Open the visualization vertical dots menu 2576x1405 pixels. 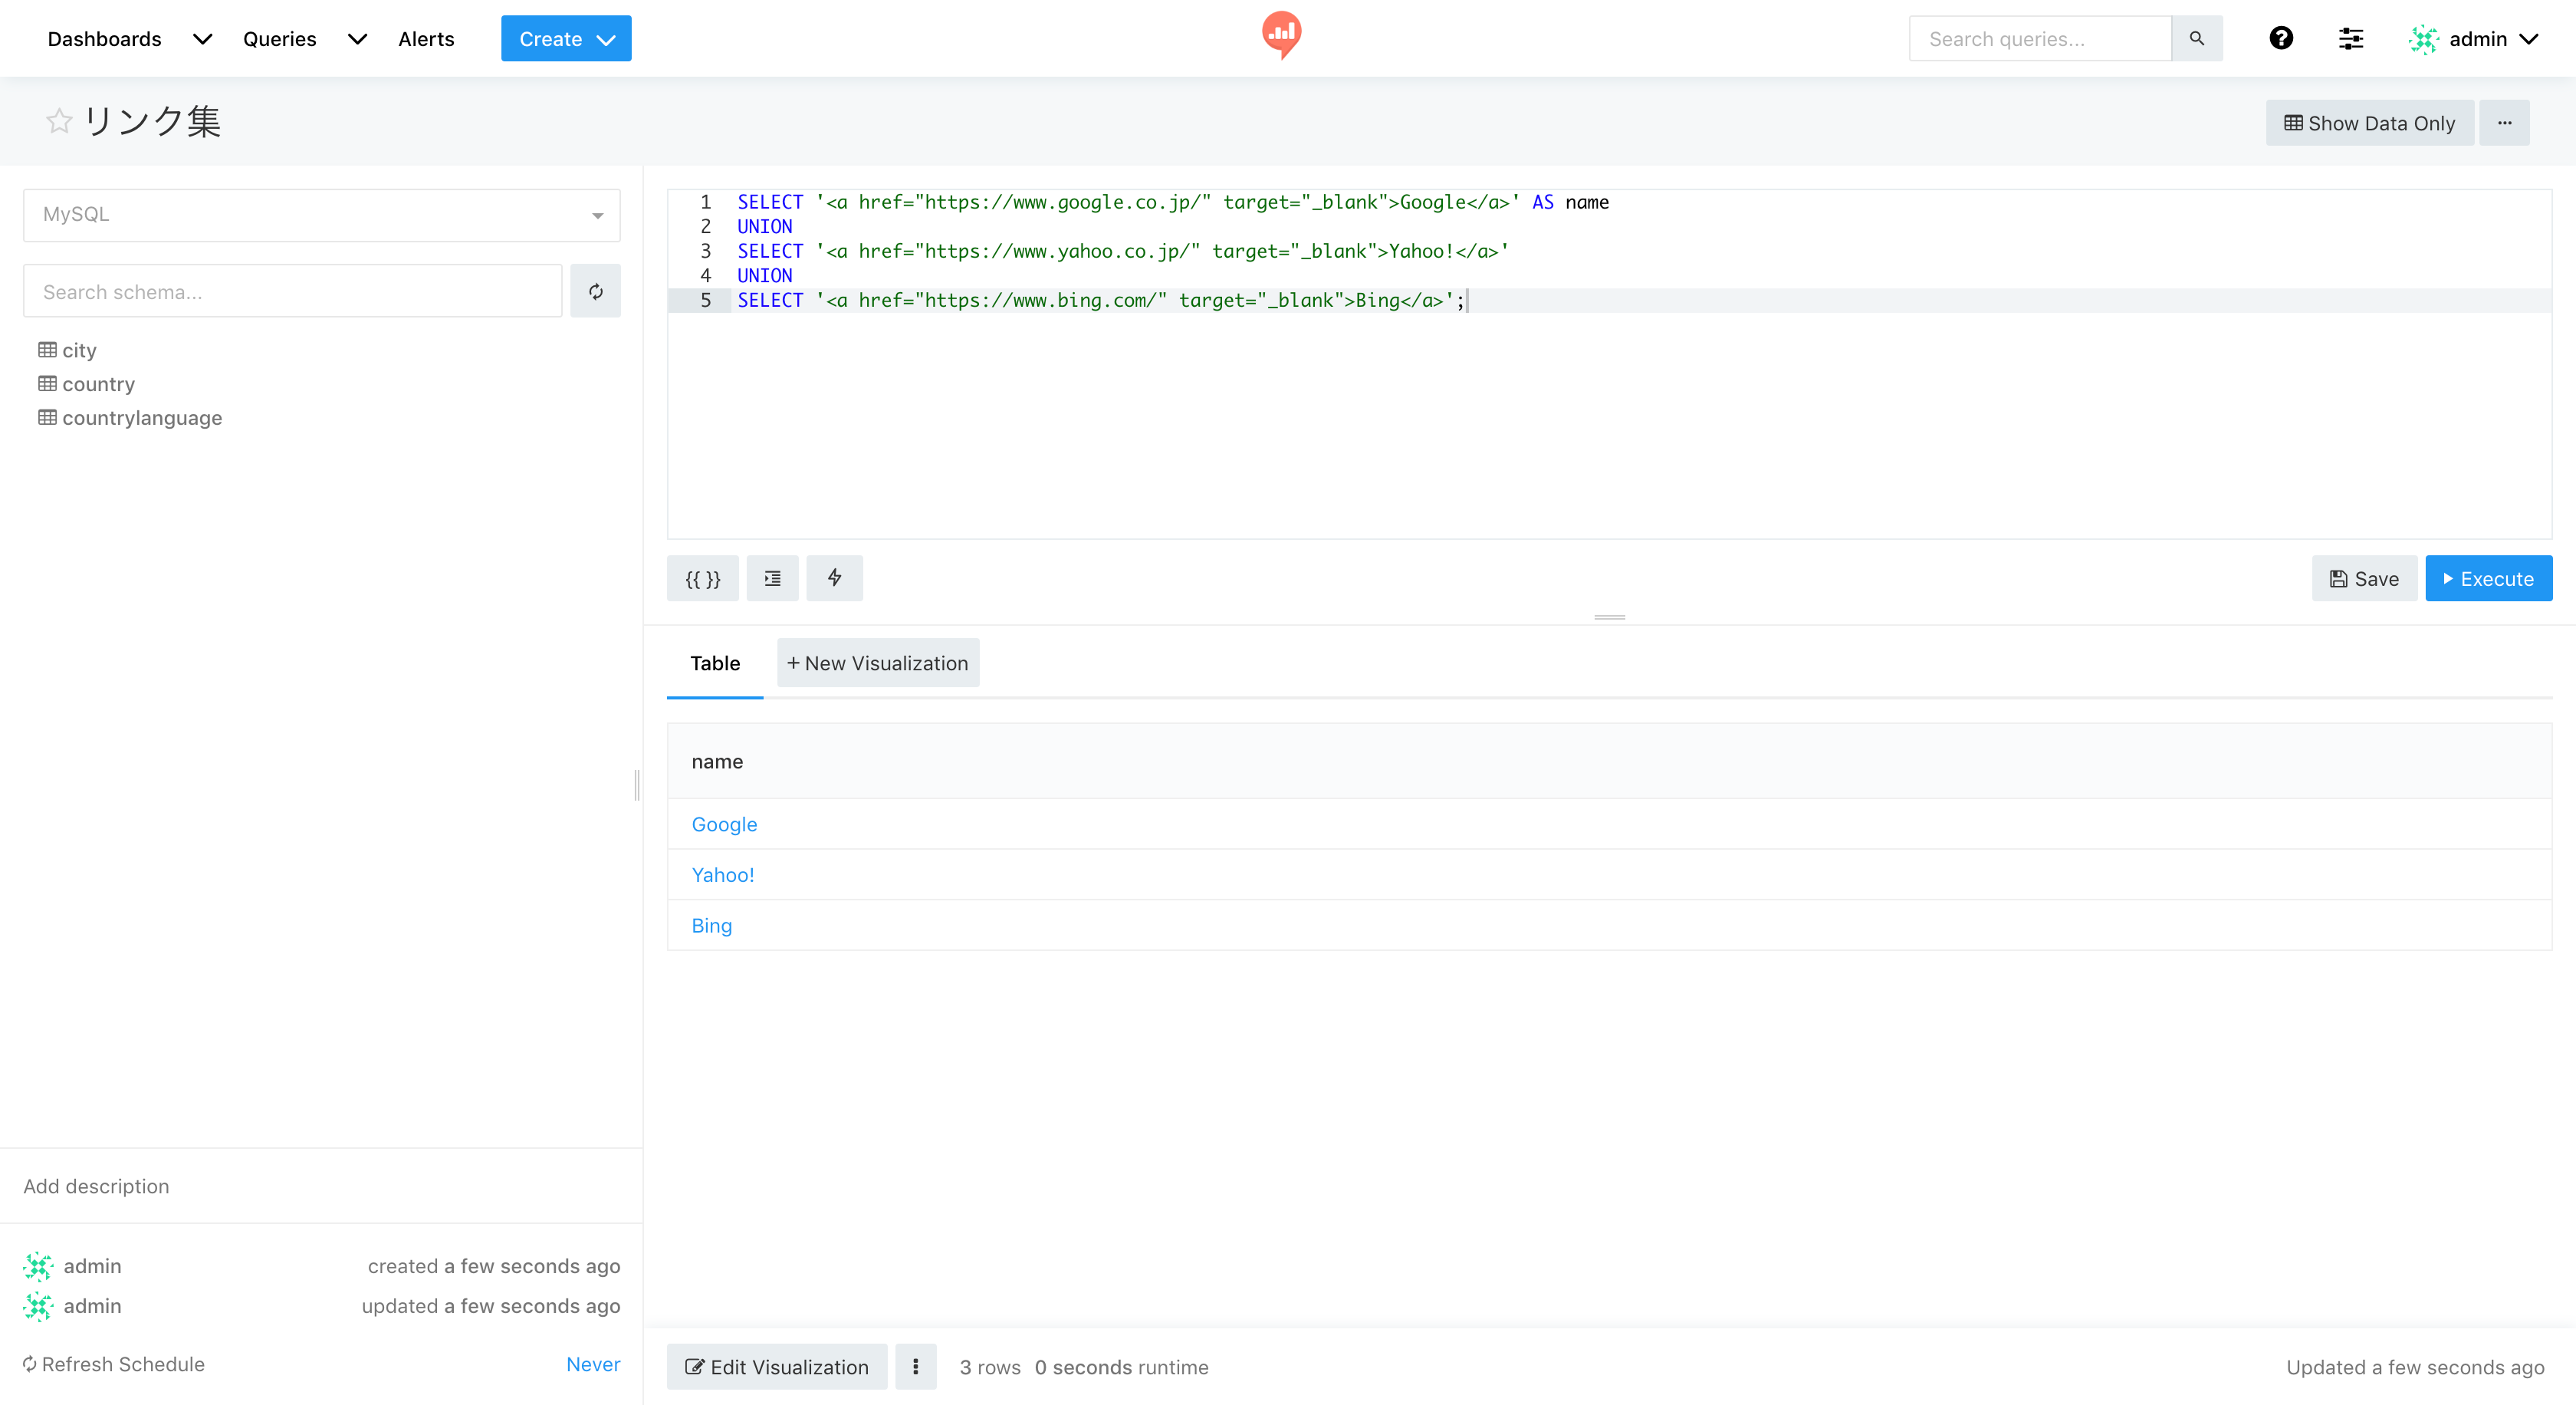(915, 1367)
